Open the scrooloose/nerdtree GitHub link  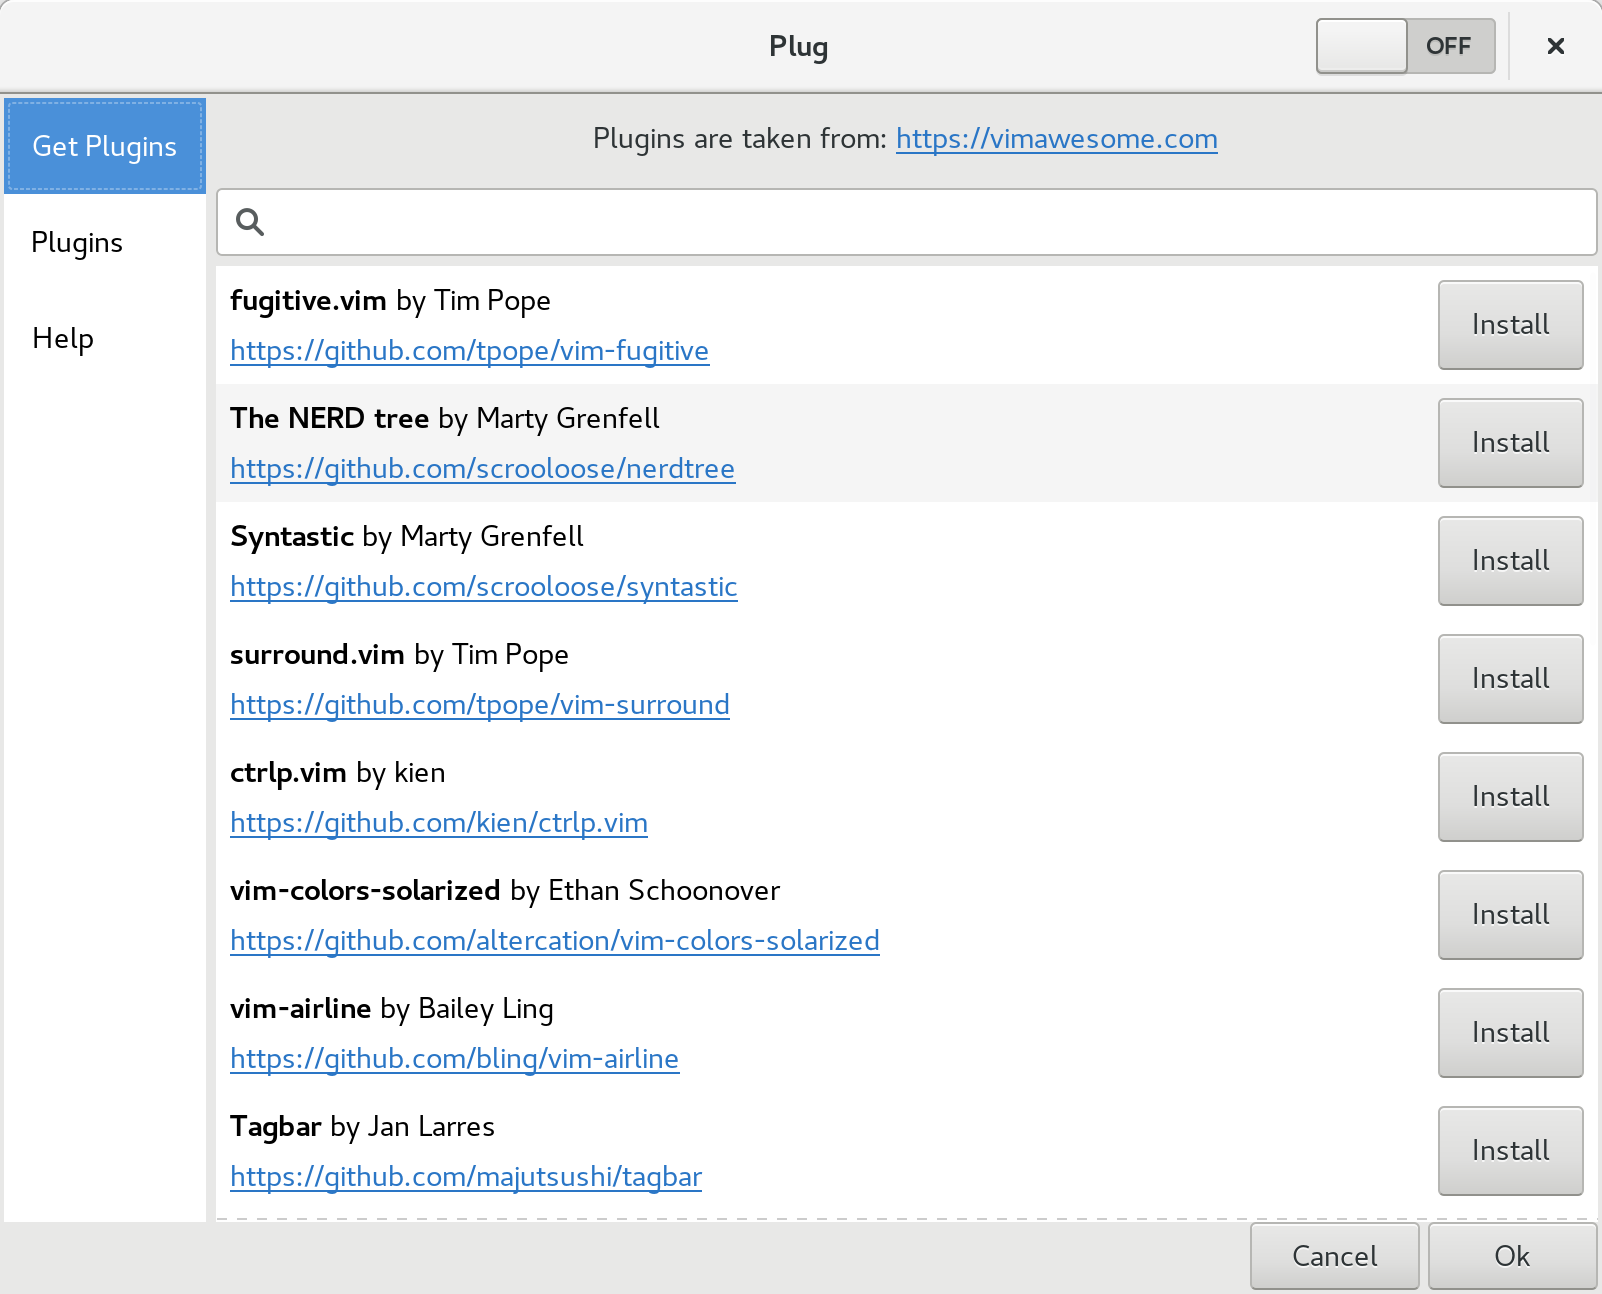[x=482, y=469]
